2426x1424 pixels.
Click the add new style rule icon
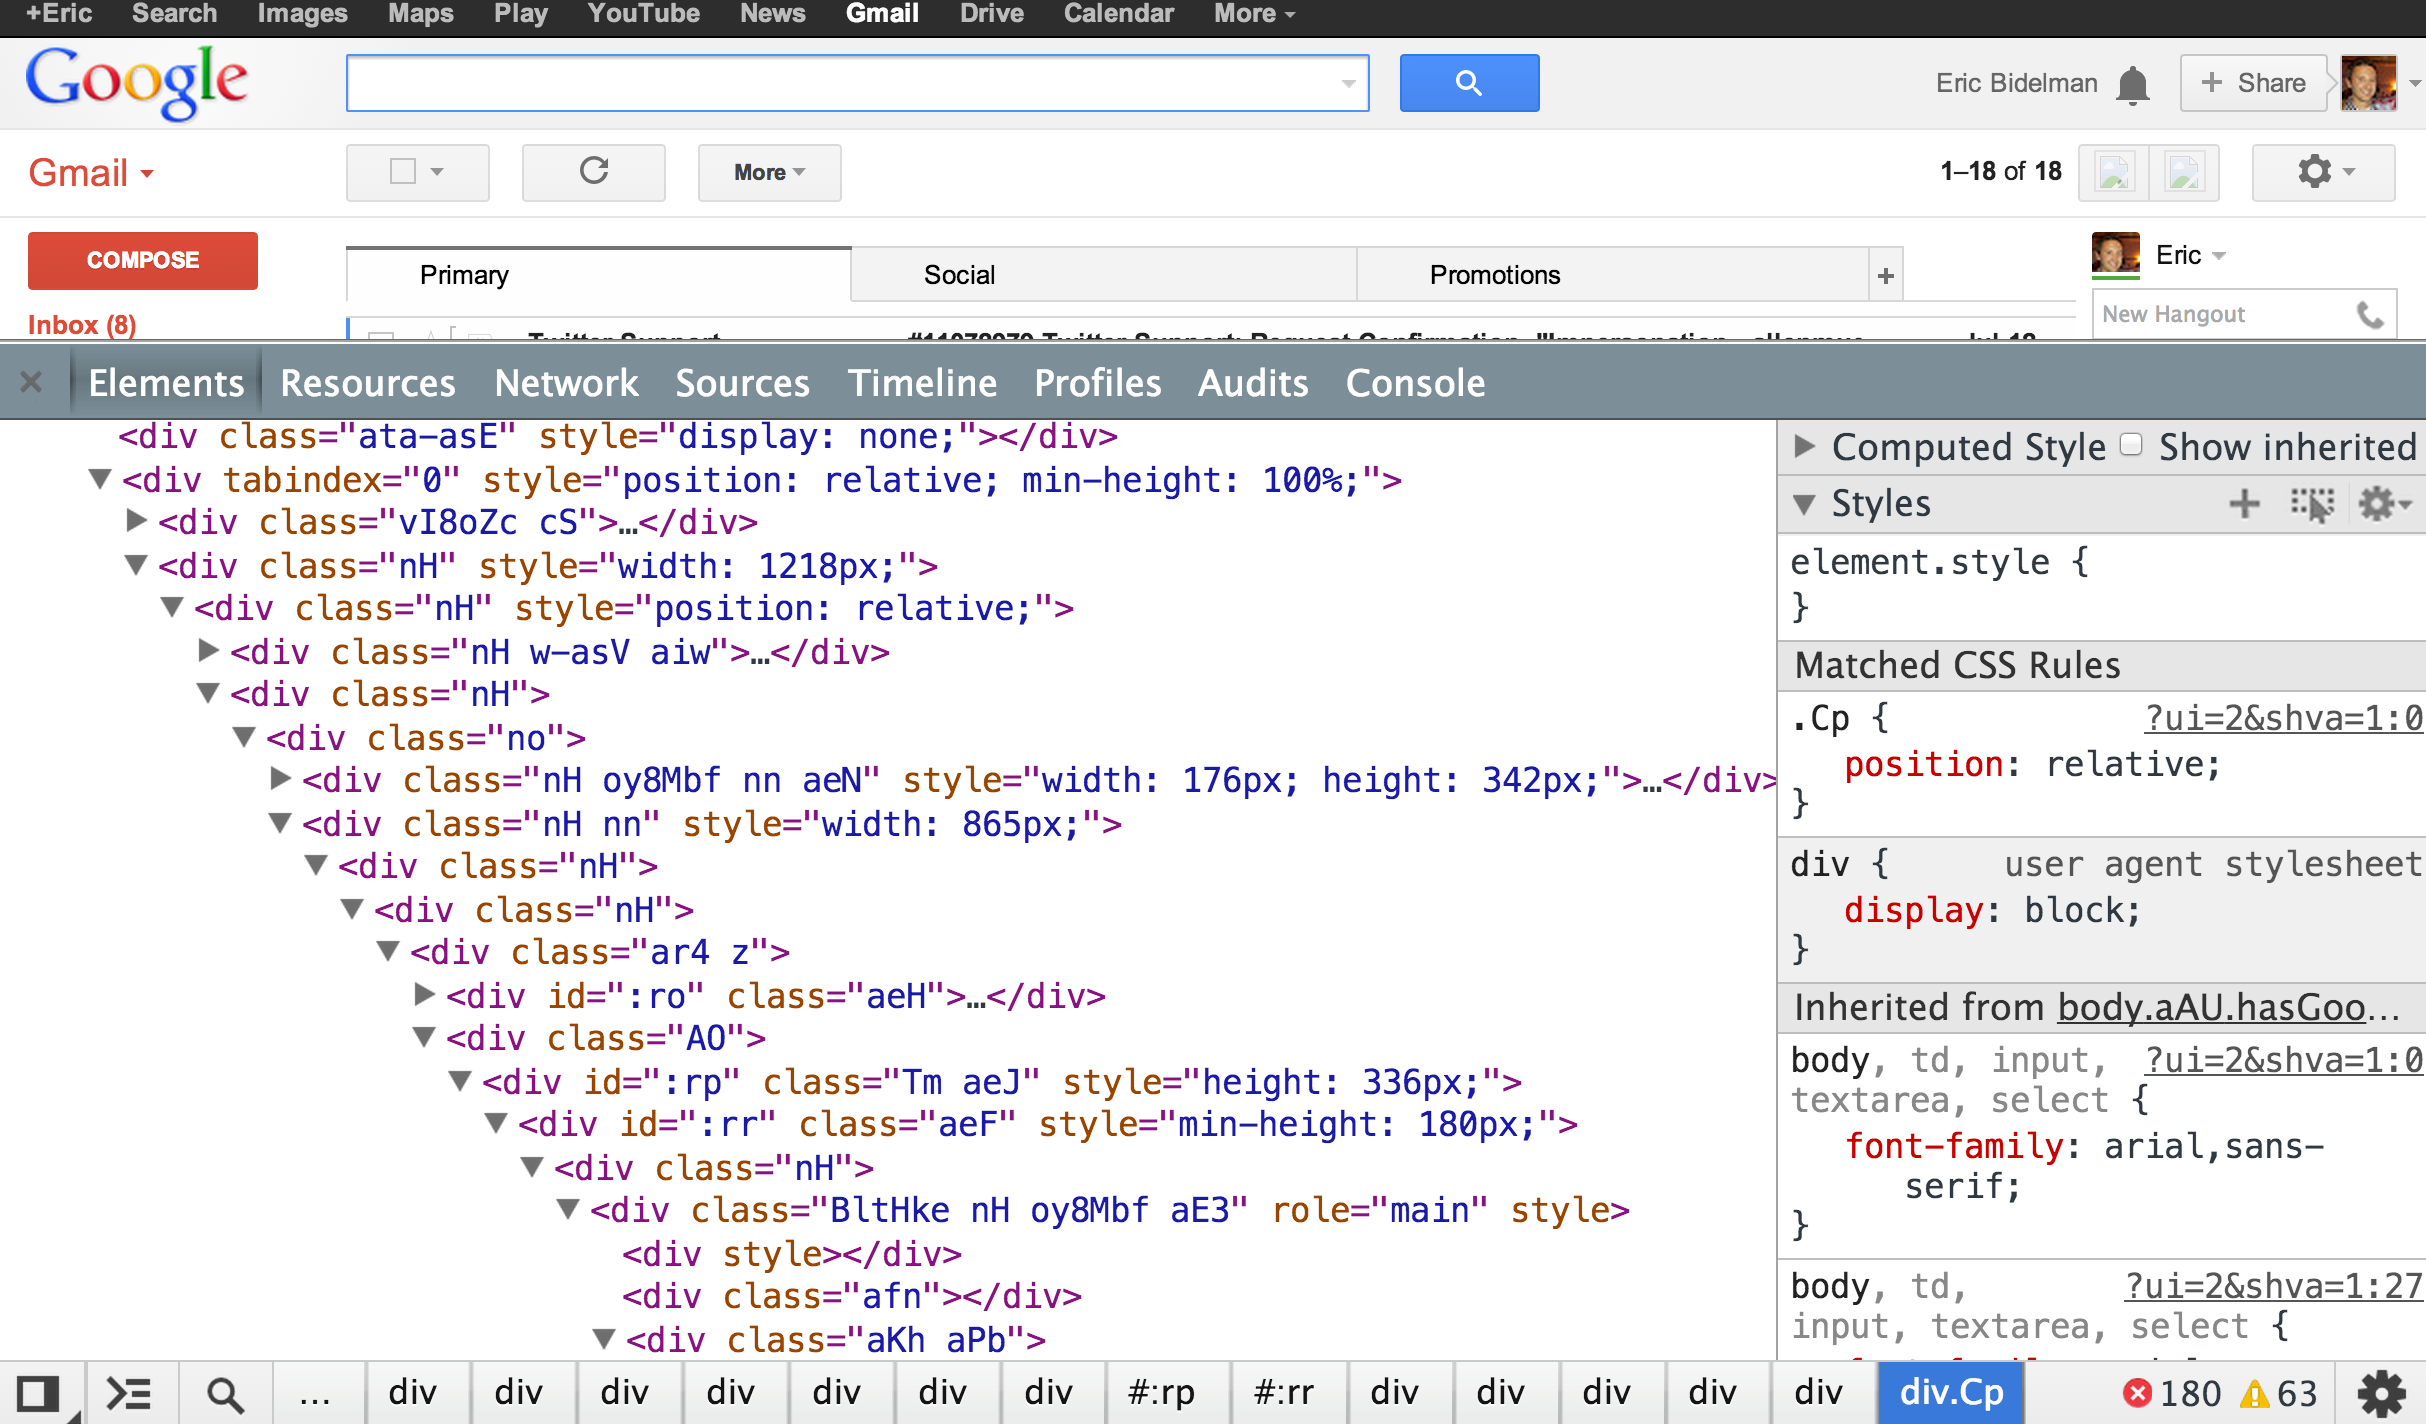point(2243,503)
